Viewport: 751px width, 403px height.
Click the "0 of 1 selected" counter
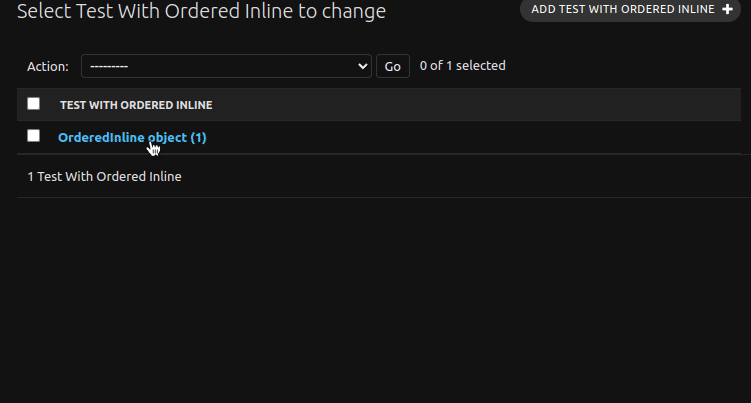pos(462,66)
